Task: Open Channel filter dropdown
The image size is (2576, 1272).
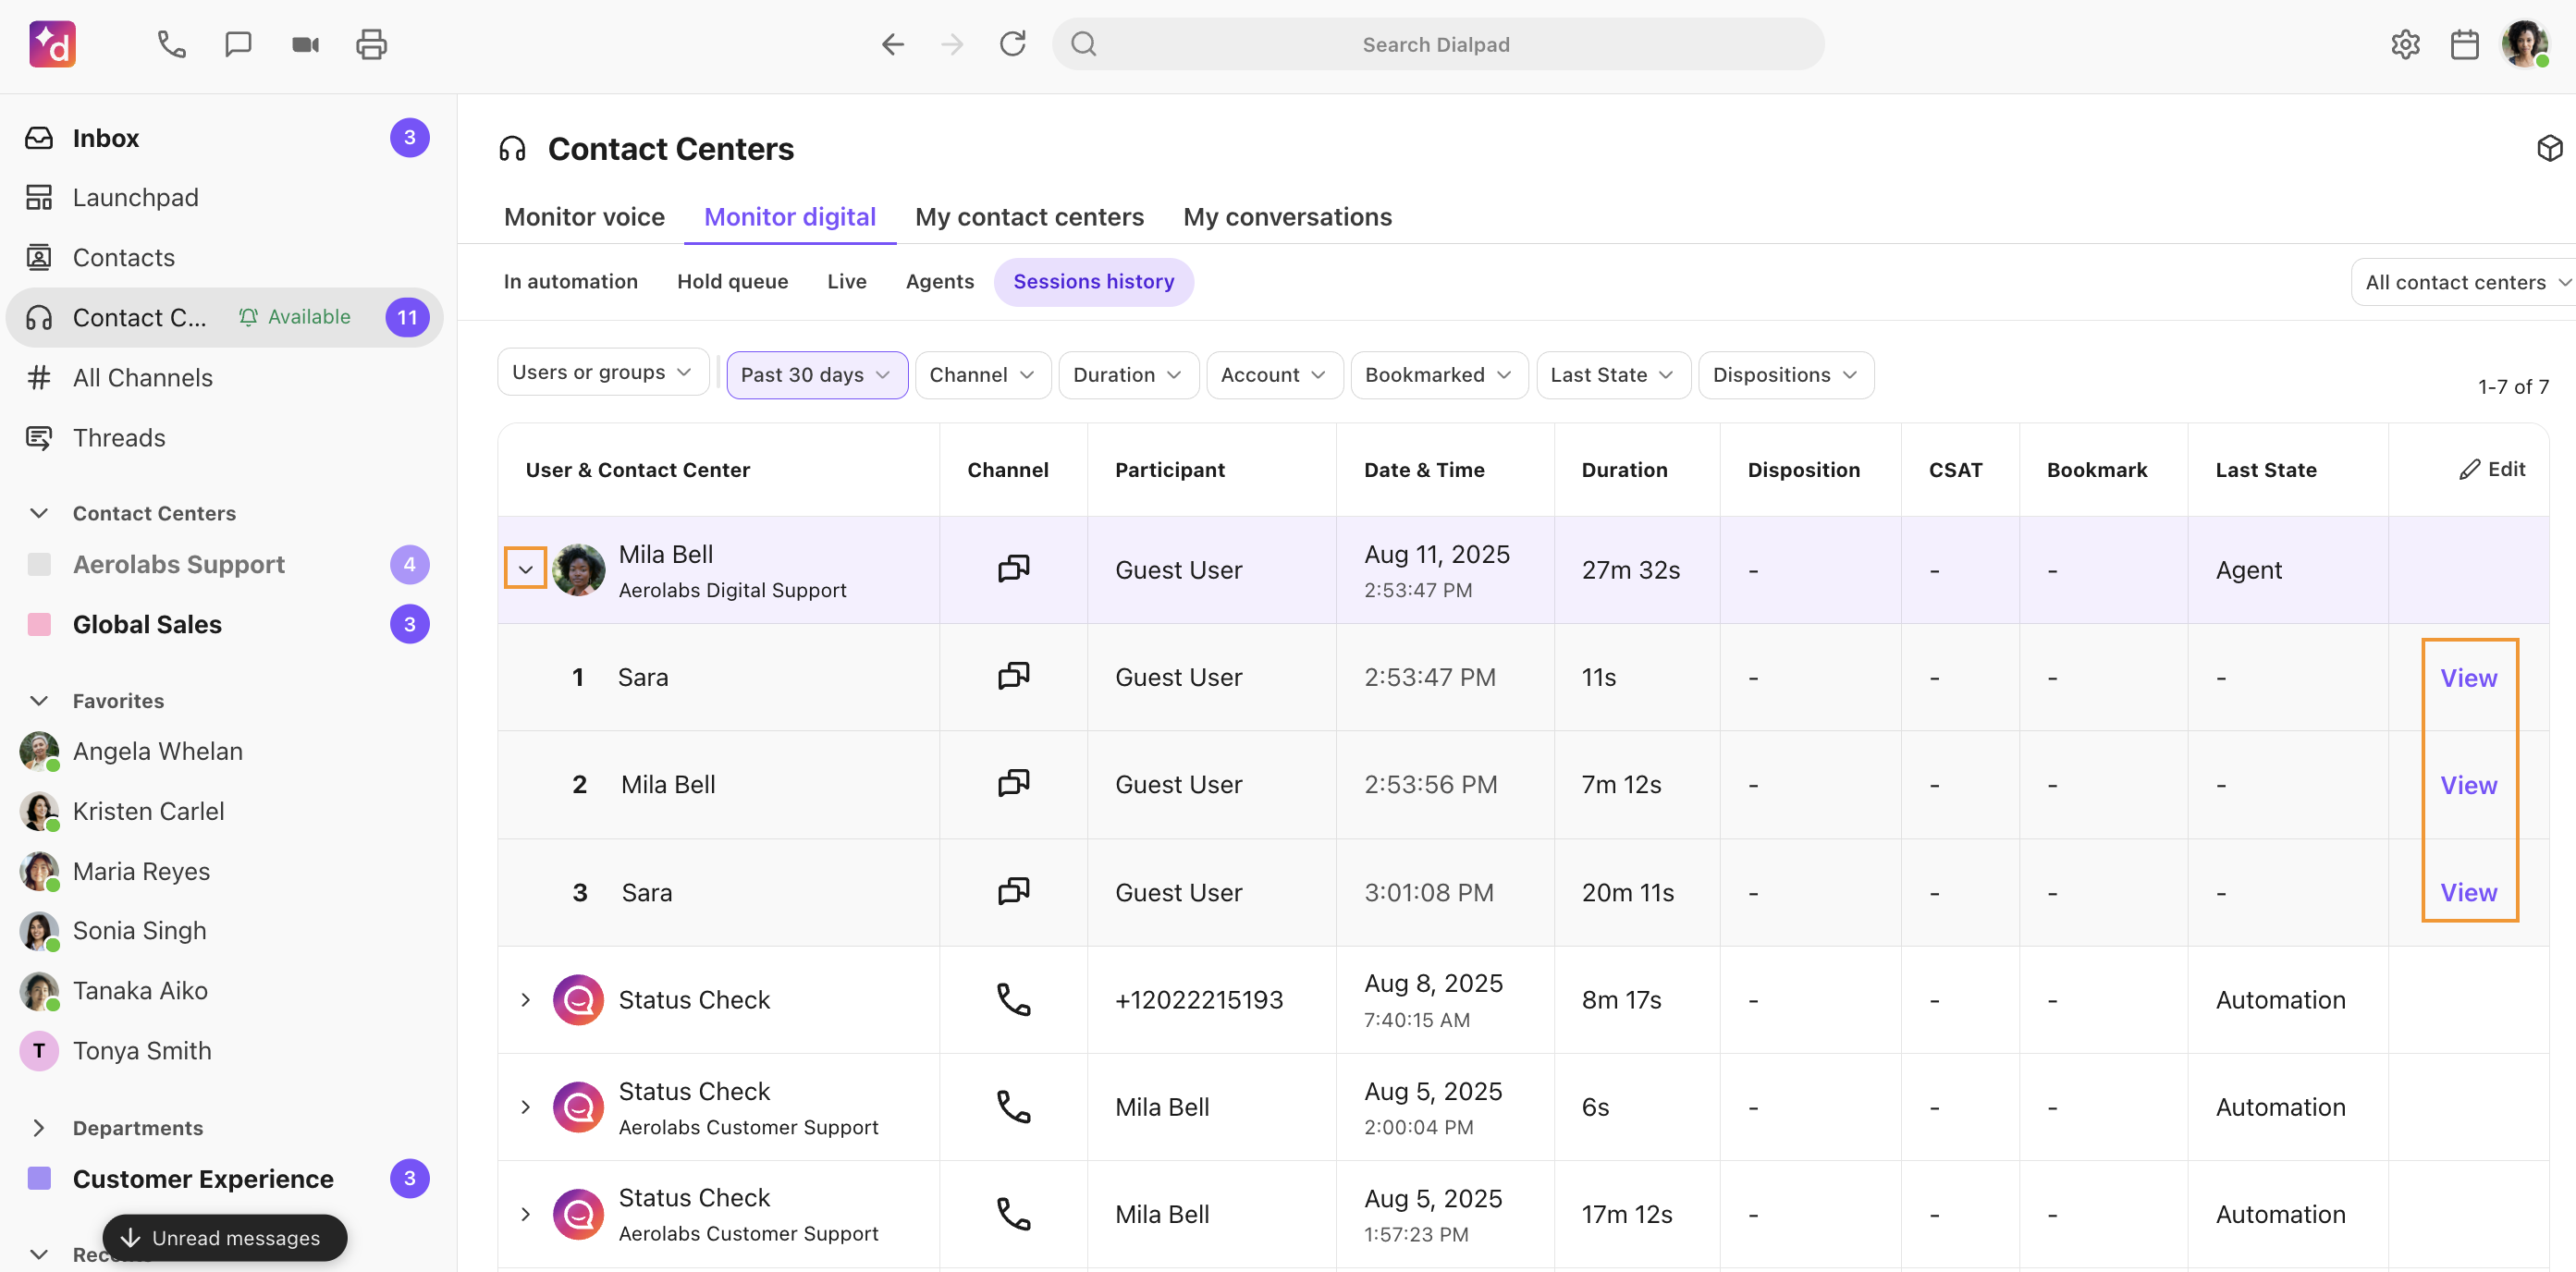Action: tap(982, 375)
